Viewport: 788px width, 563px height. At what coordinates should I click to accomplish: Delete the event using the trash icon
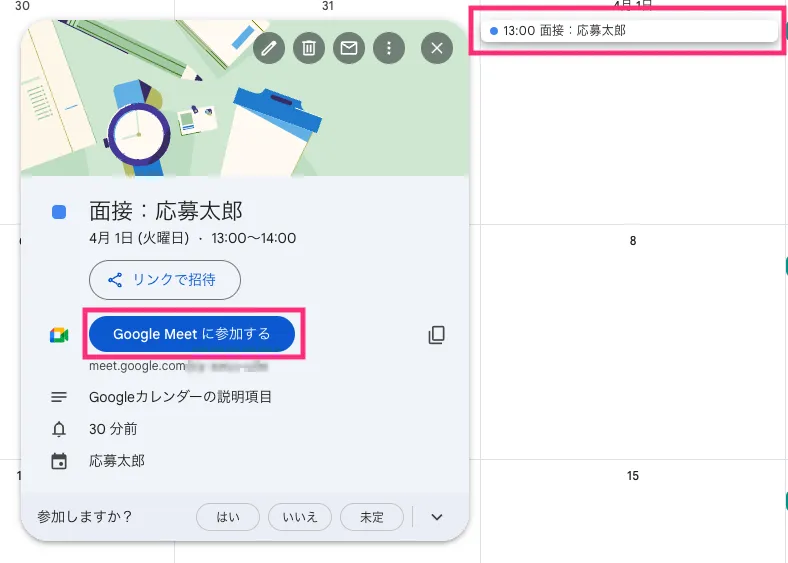[309, 47]
